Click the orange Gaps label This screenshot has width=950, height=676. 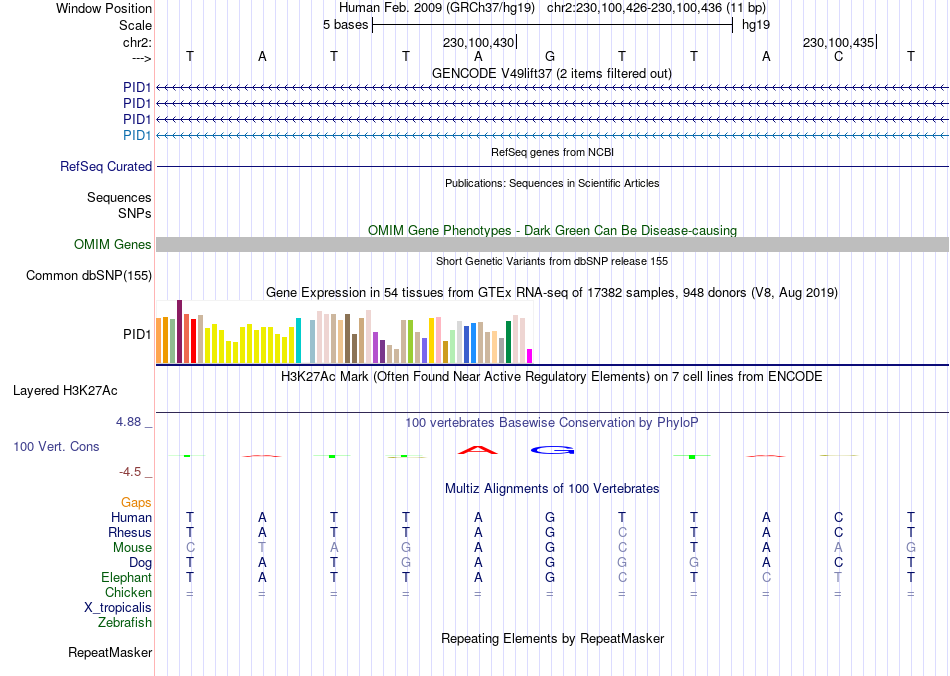point(136,502)
